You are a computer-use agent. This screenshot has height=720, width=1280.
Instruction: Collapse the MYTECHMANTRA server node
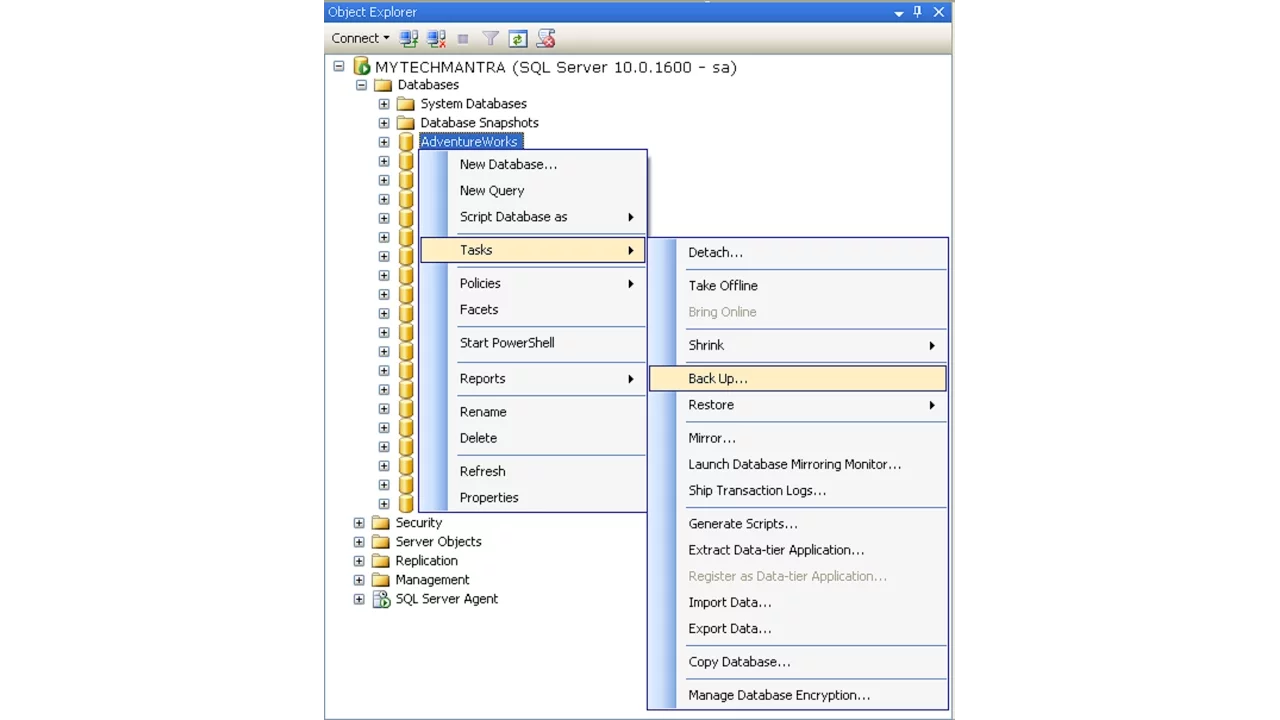click(339, 67)
